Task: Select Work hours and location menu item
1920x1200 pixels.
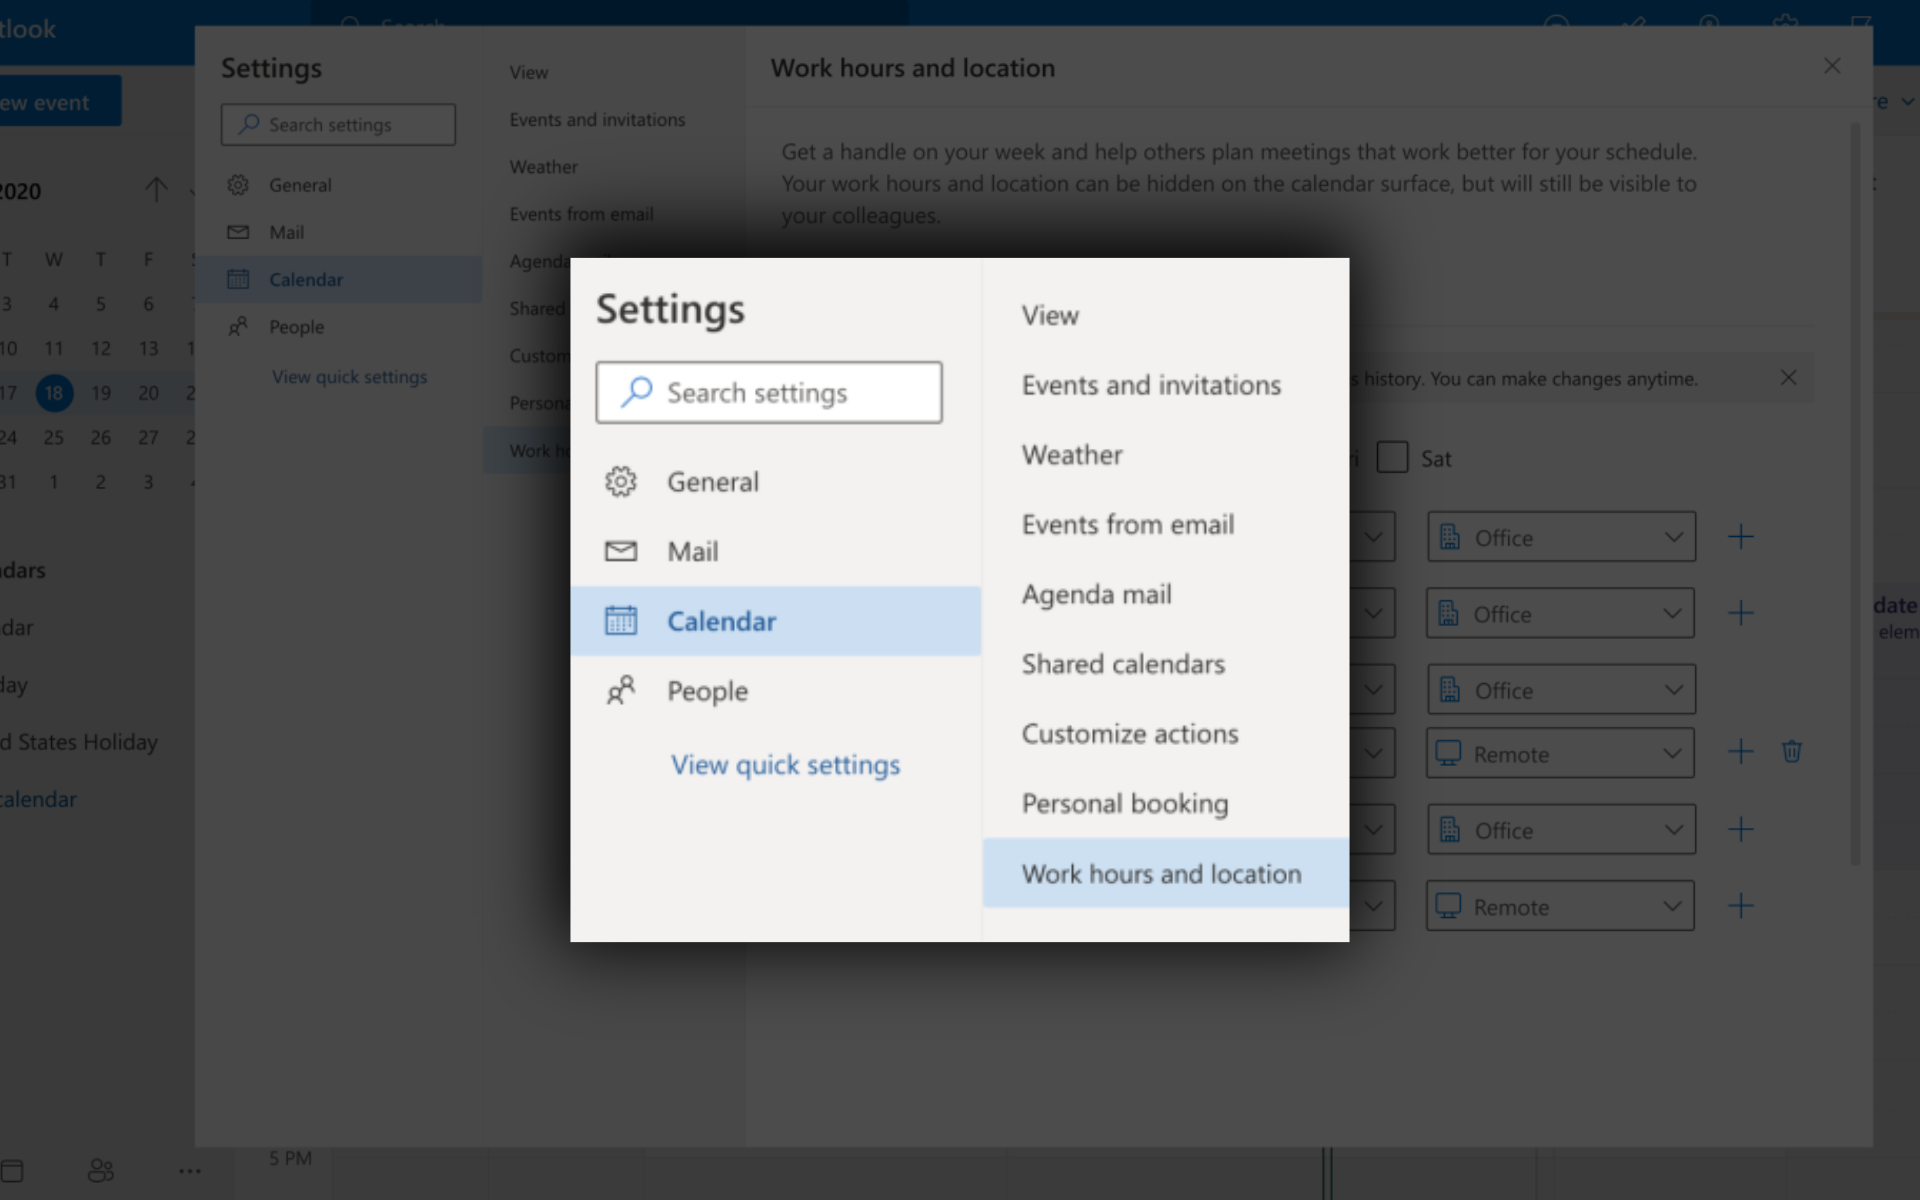Action: (1161, 872)
